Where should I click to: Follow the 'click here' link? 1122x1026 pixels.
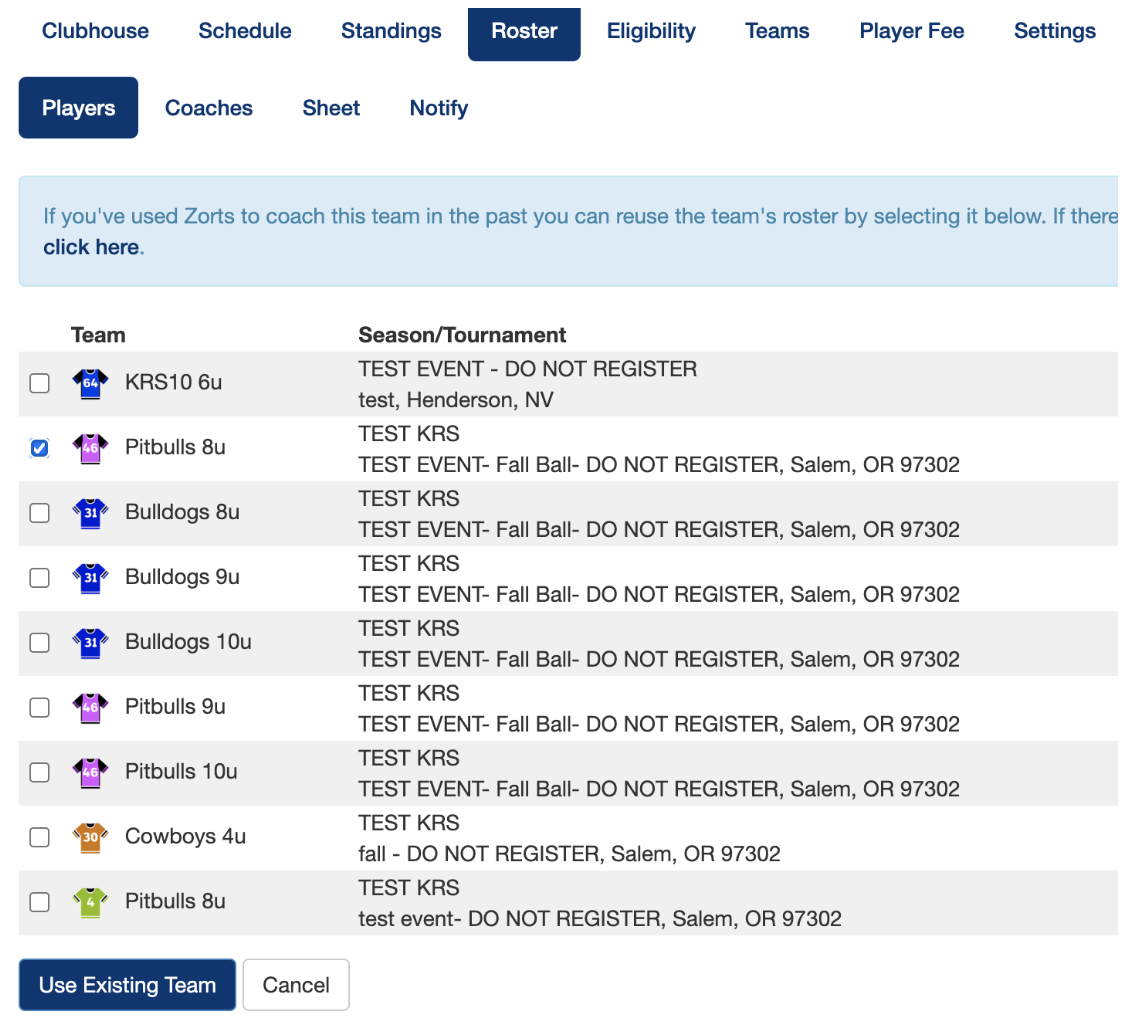pyautogui.click(x=91, y=247)
